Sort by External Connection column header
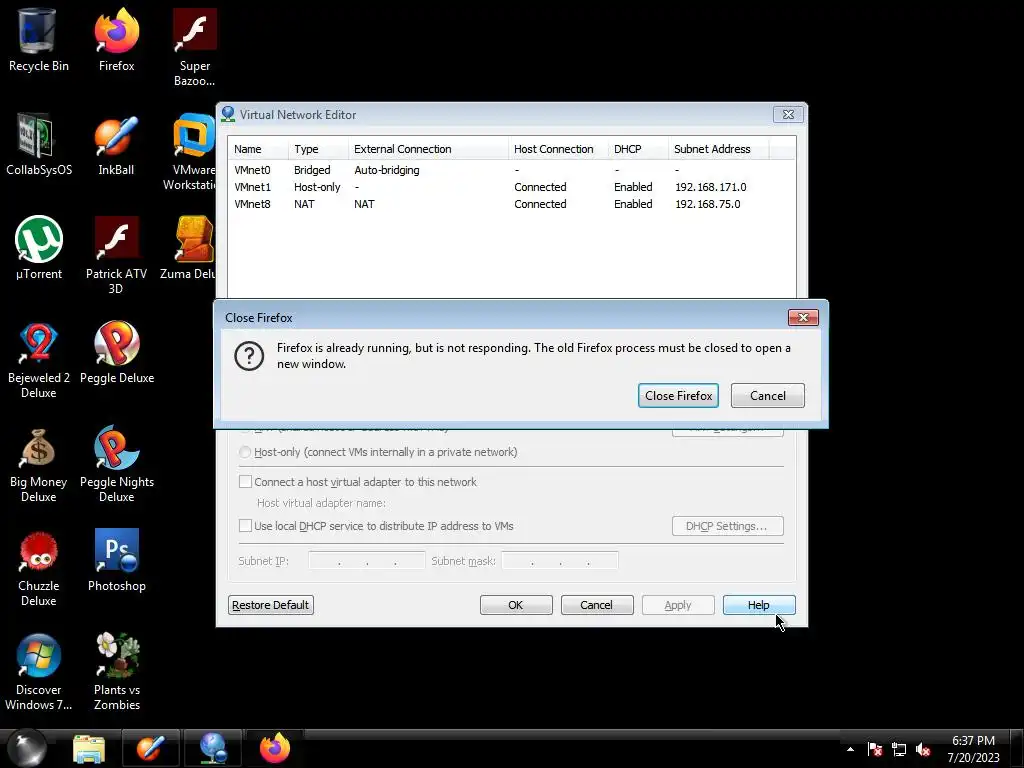 428,149
